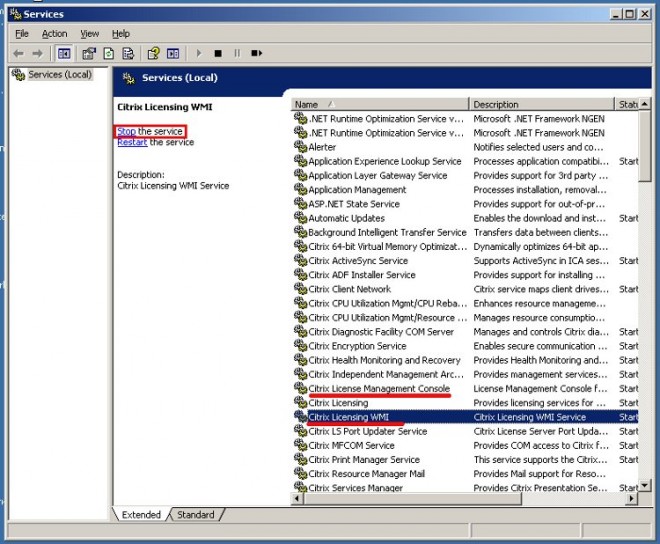Click the vertical scrollbar down arrow
The height and width of the screenshot is (544, 660).
tap(644, 485)
